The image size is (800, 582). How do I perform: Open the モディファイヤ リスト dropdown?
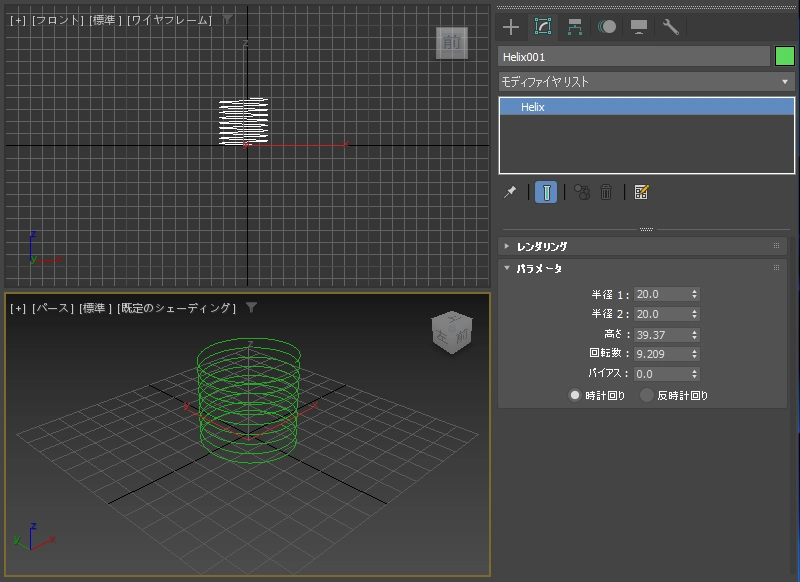pos(646,82)
